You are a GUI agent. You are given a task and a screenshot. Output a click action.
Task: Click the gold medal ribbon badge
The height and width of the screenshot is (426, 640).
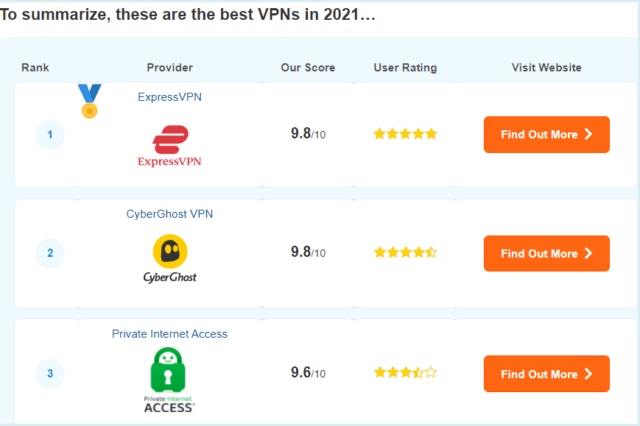(89, 101)
